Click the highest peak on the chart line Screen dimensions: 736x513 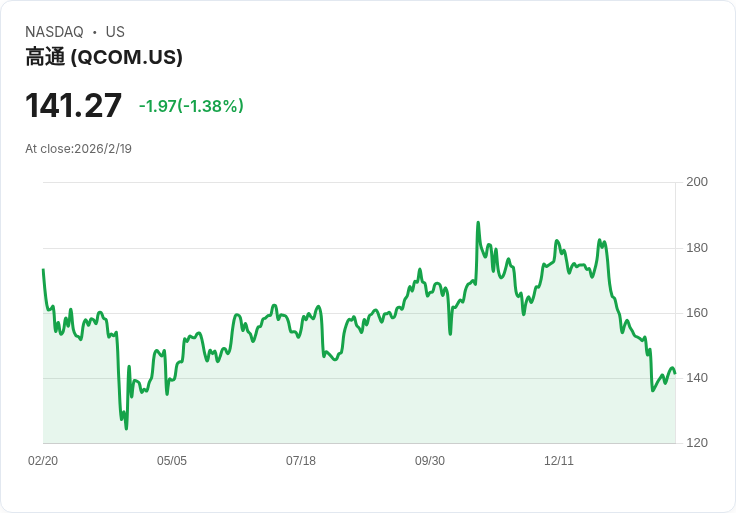[478, 222]
